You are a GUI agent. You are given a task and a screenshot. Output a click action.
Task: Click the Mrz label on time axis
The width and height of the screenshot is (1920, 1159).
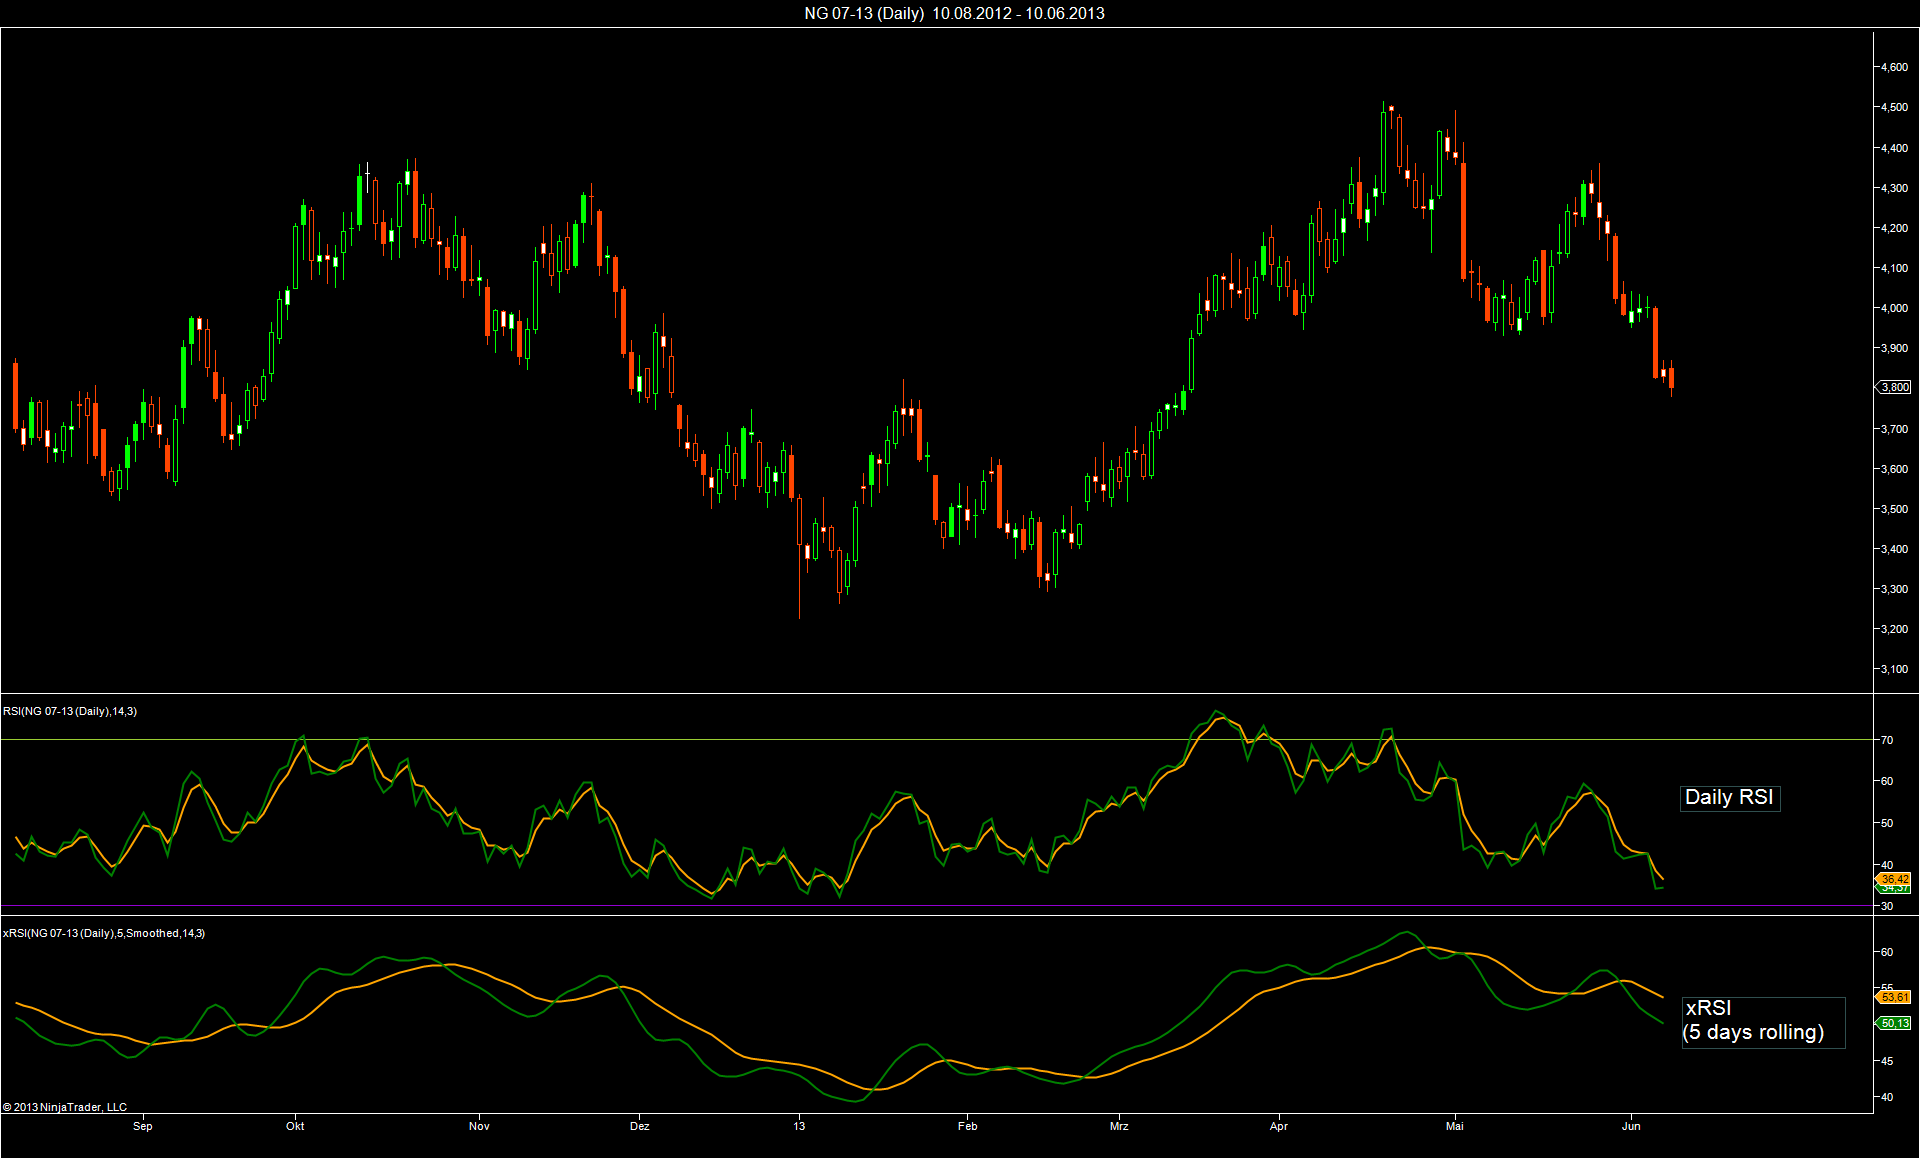tap(1119, 1126)
